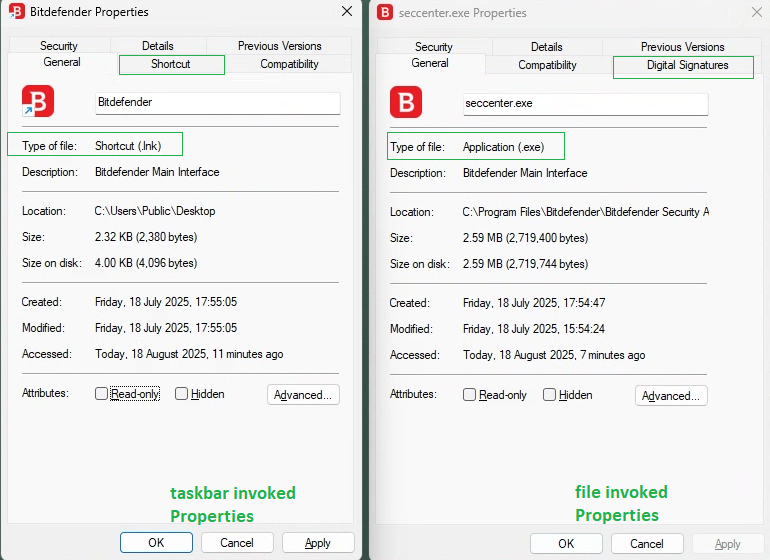
Task: Click location 'C:\Users\Public\Desktop'
Action: pyautogui.click(x=155, y=211)
